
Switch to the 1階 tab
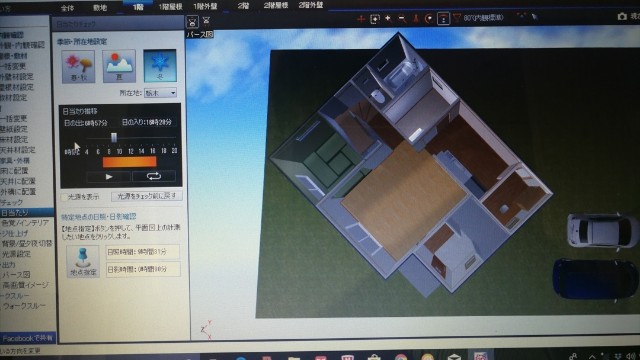tap(138, 7)
